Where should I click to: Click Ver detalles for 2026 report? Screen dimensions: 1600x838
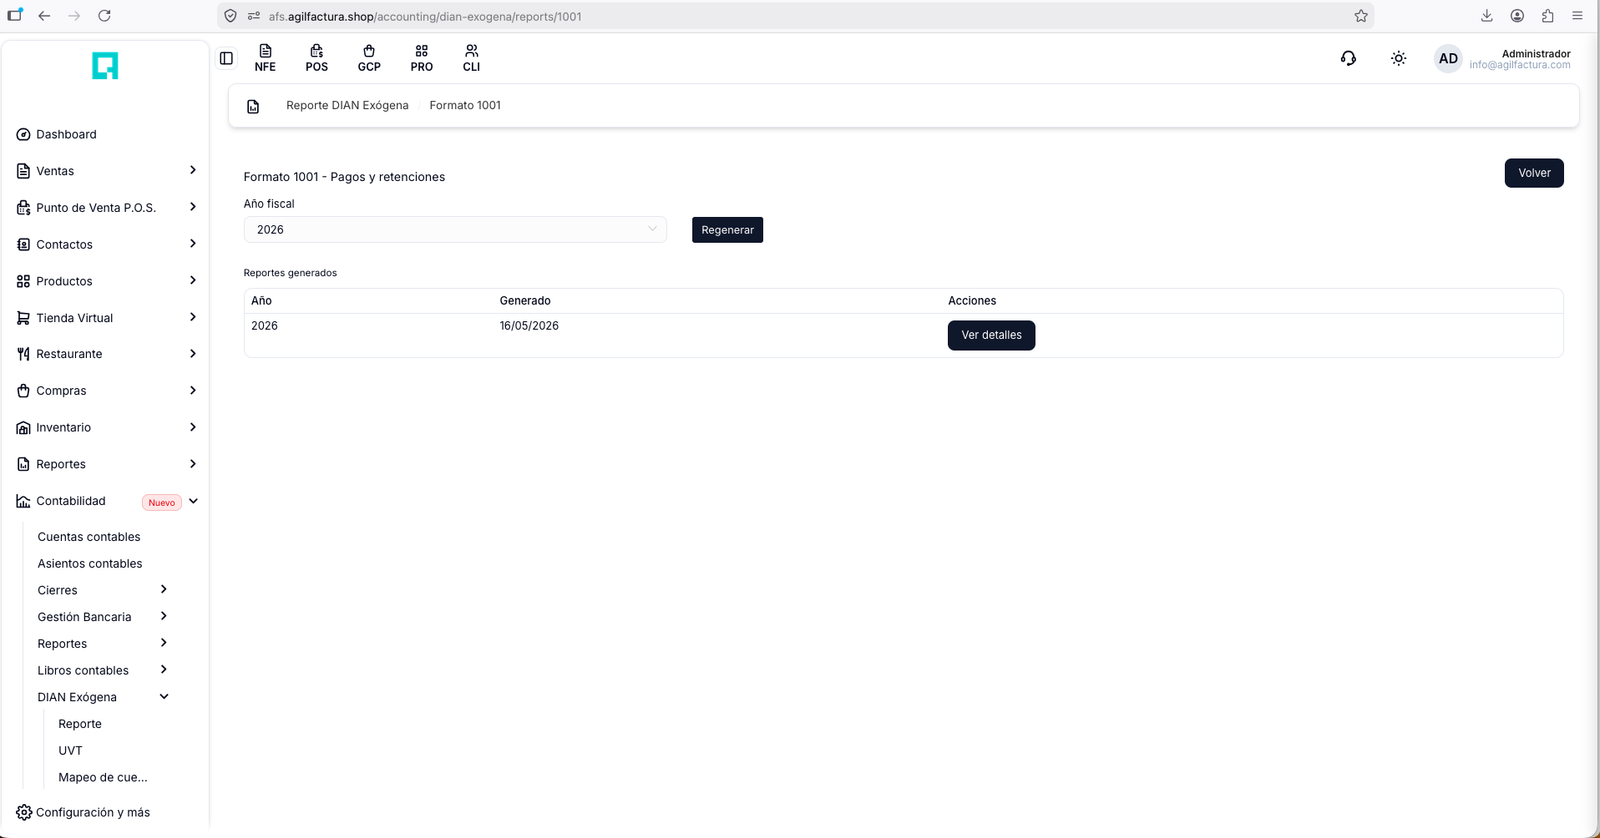(991, 335)
